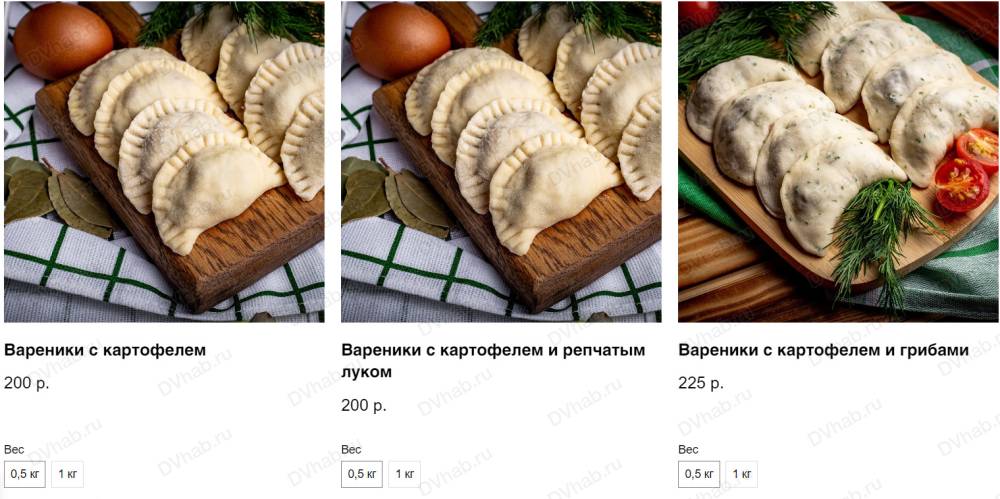Click the Вес label of the onion vareniki item
Screen dimensions: 1000x499
tap(351, 449)
